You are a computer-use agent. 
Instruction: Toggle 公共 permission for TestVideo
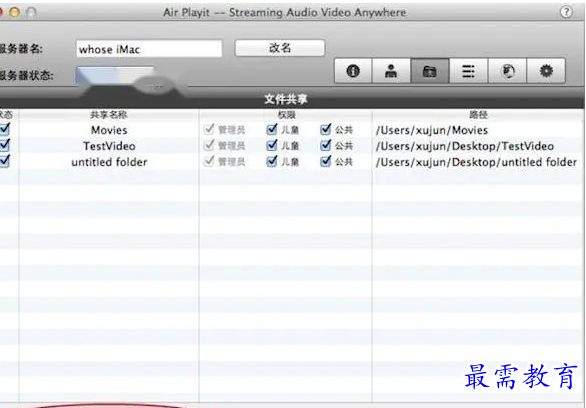tap(326, 145)
